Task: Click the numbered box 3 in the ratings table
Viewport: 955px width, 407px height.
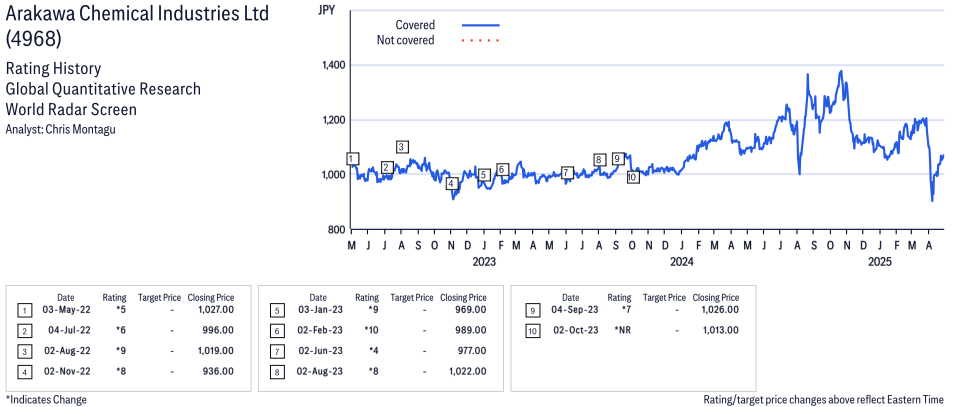Action: 24,352
